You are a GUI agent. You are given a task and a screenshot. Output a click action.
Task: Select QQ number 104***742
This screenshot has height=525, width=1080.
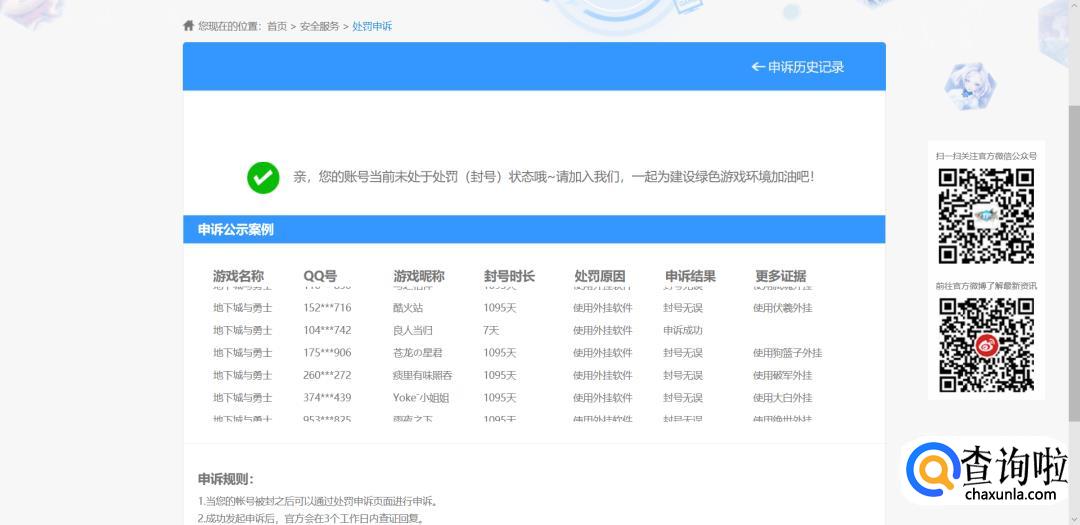point(327,330)
